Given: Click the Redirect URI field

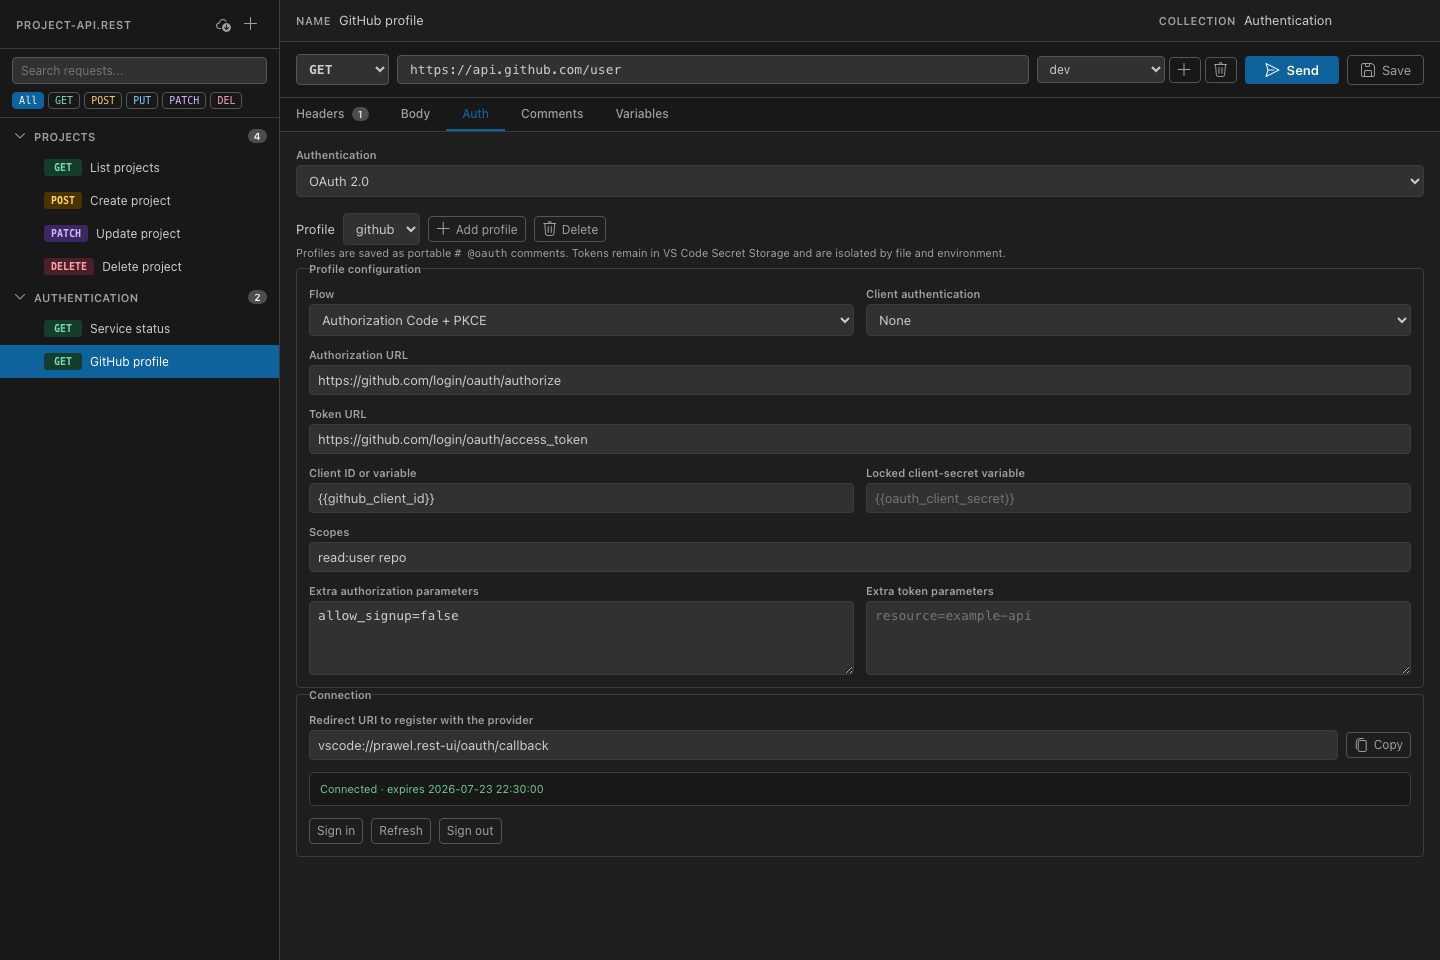Looking at the screenshot, I should (x=823, y=745).
